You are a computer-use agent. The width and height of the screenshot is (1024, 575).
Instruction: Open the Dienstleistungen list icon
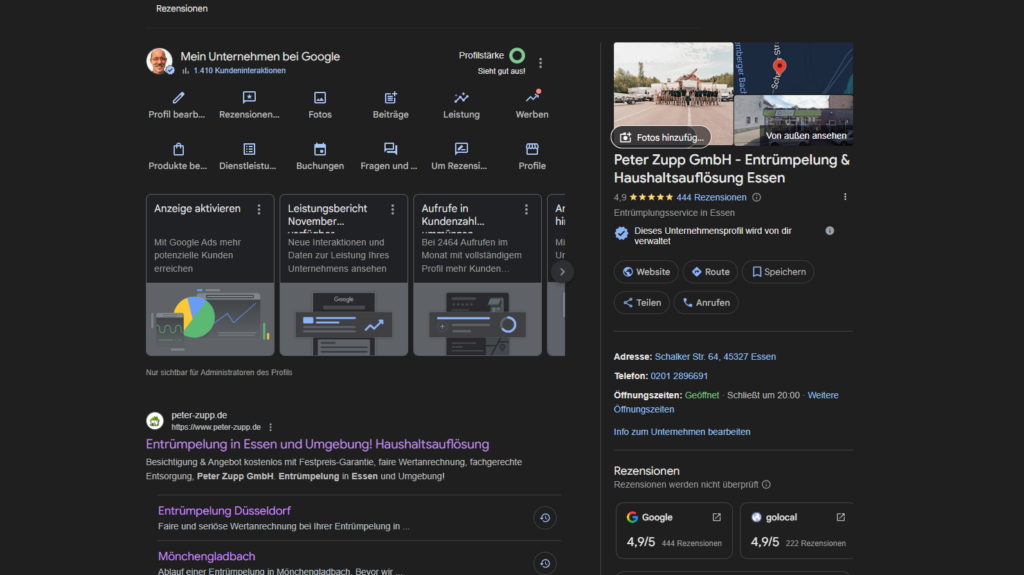249,150
